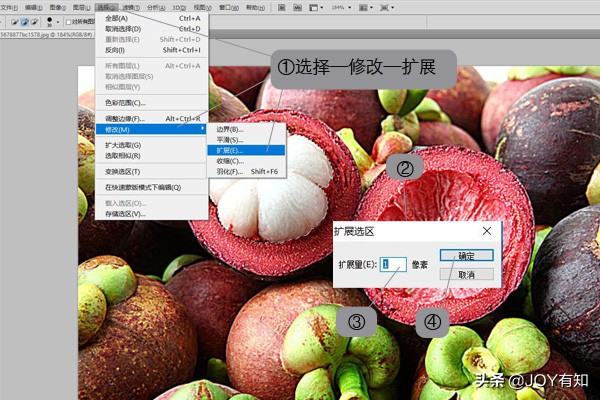Open the 分析(A) menu
Viewport: 600px width, 400px height.
tap(156, 7)
